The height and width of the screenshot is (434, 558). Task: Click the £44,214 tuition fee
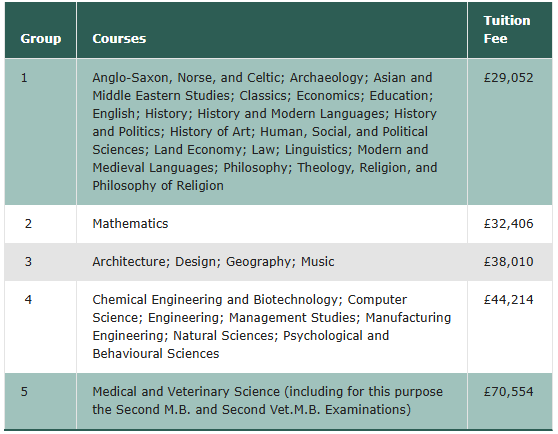509,300
